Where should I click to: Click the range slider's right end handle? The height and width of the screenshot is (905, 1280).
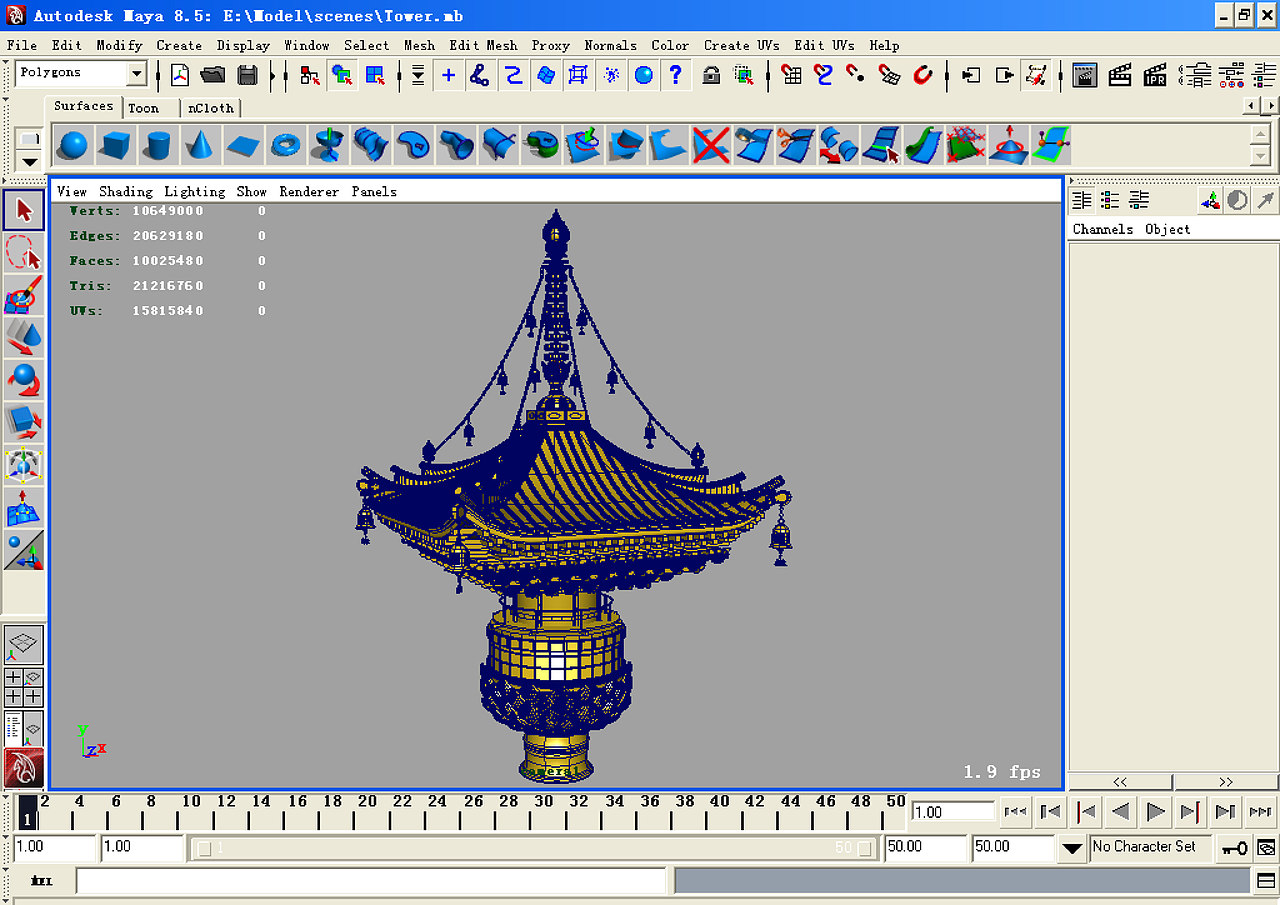(864, 849)
